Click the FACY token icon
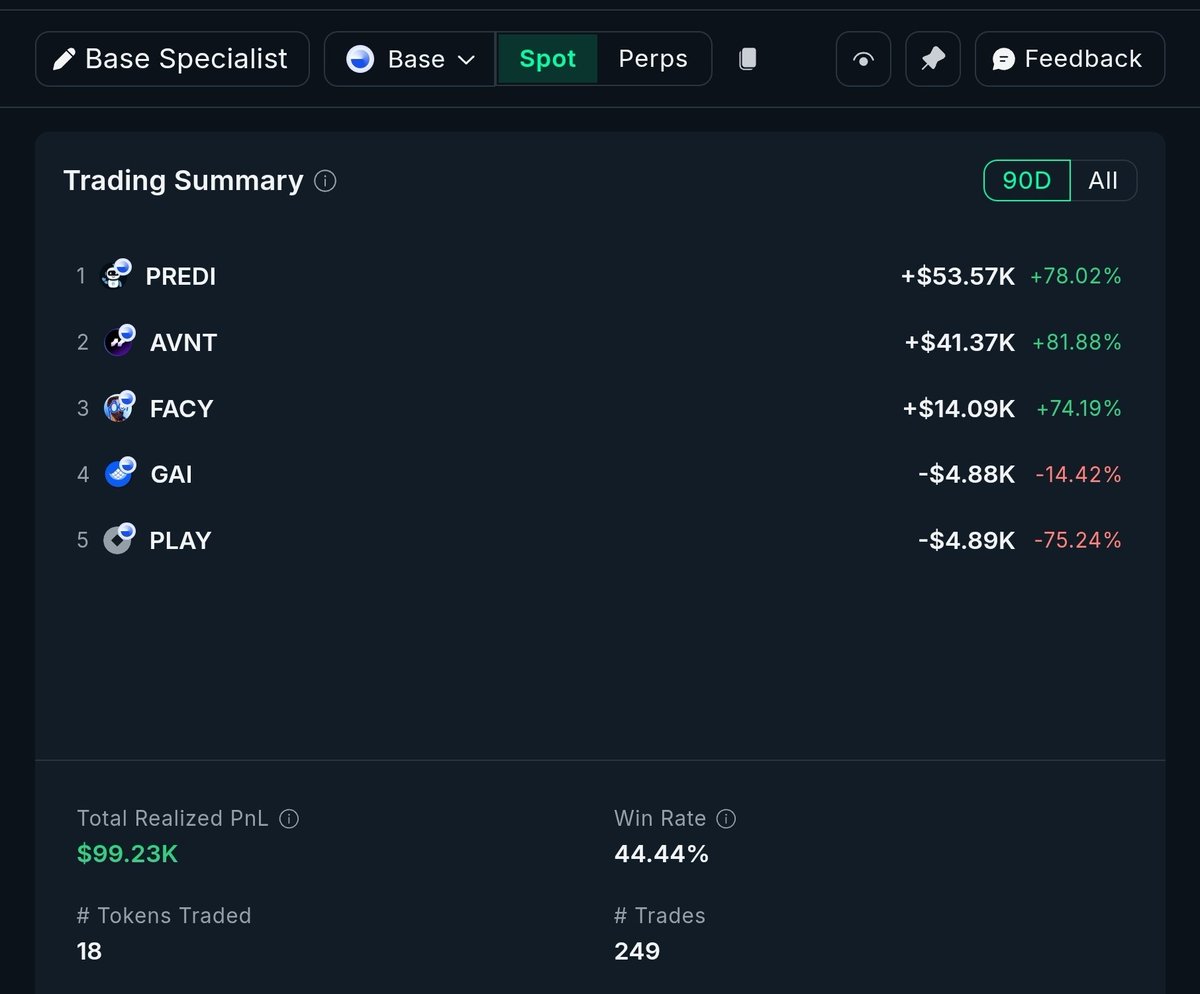The height and width of the screenshot is (994, 1200). tap(119, 407)
